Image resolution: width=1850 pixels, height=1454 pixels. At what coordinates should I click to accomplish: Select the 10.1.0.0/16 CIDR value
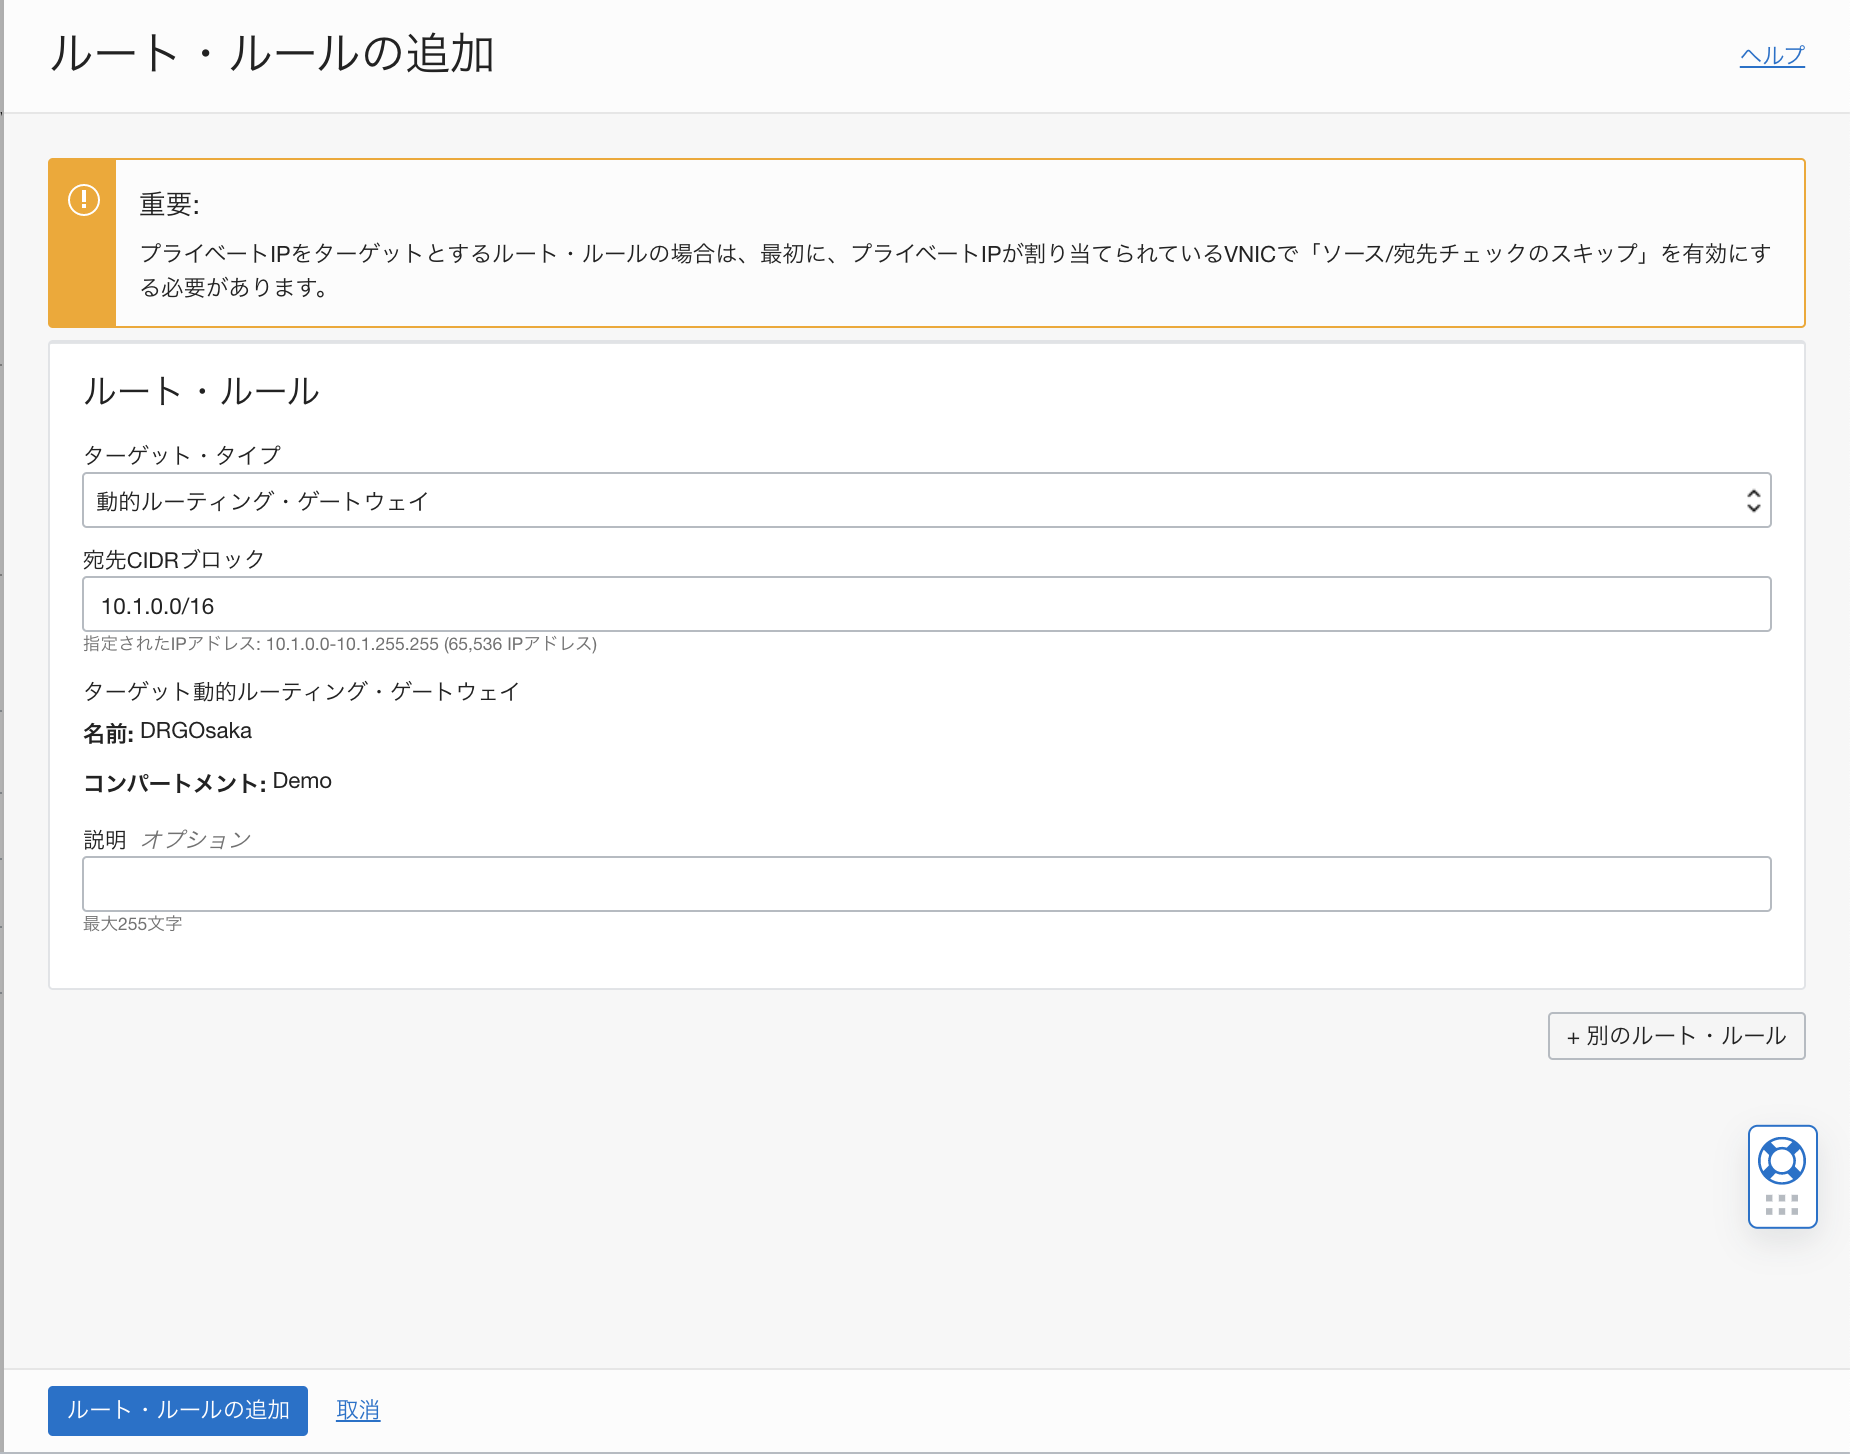coord(160,604)
